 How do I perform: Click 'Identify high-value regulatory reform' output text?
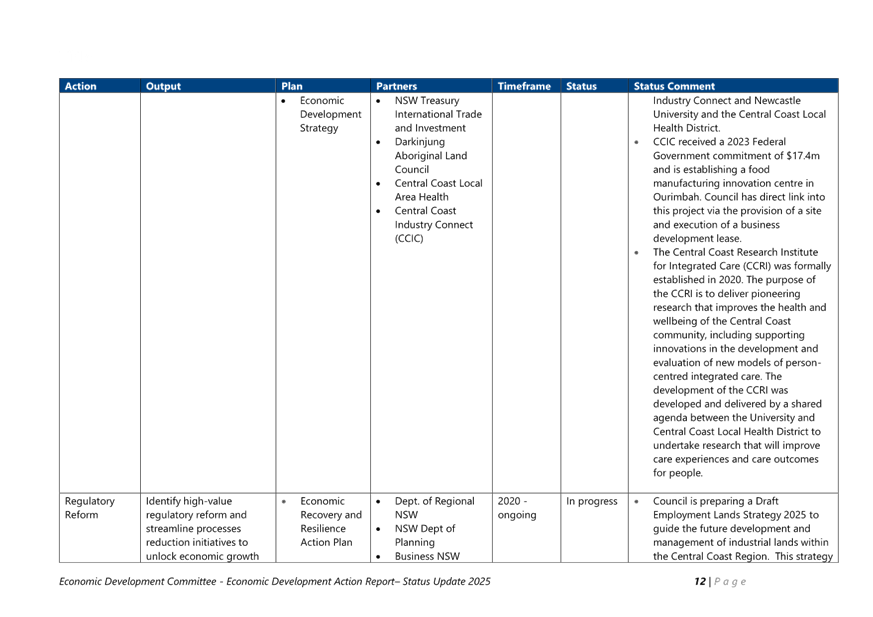(x=196, y=508)
